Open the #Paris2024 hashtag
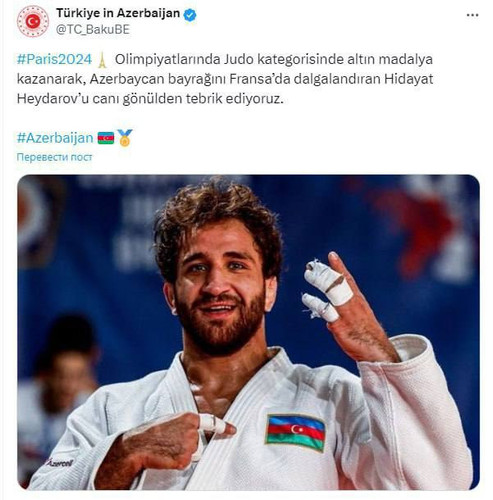The width and height of the screenshot is (493, 500). pyautogui.click(x=54, y=59)
